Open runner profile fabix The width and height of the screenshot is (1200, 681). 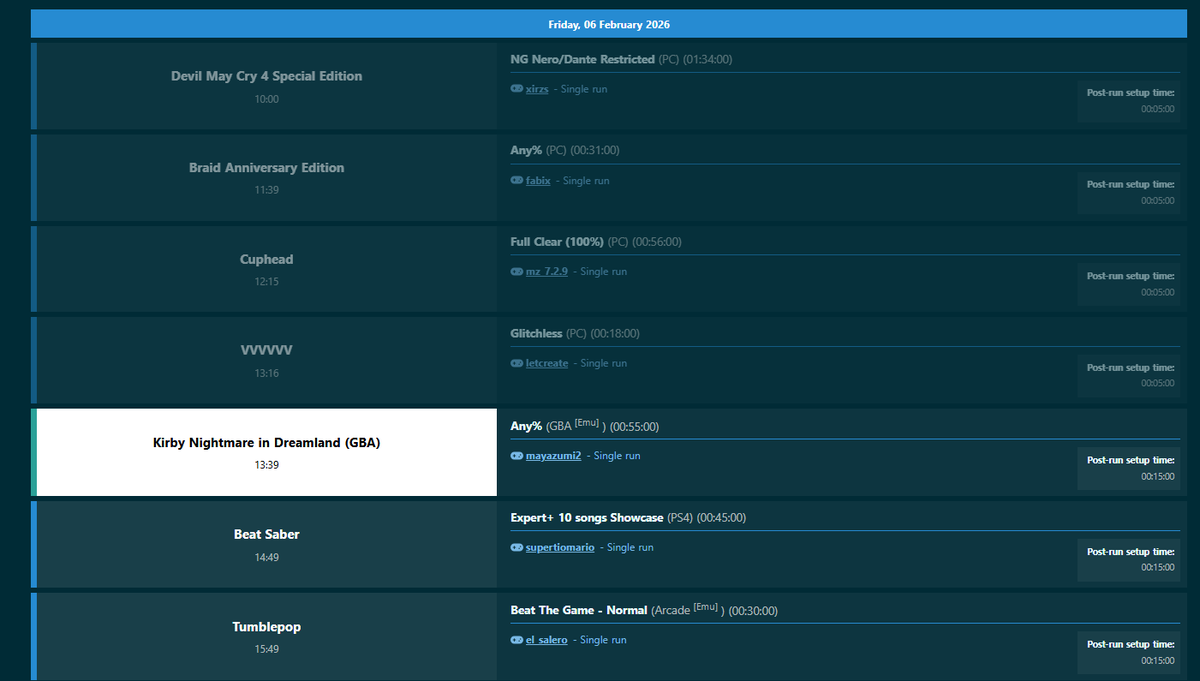pyautogui.click(x=538, y=181)
